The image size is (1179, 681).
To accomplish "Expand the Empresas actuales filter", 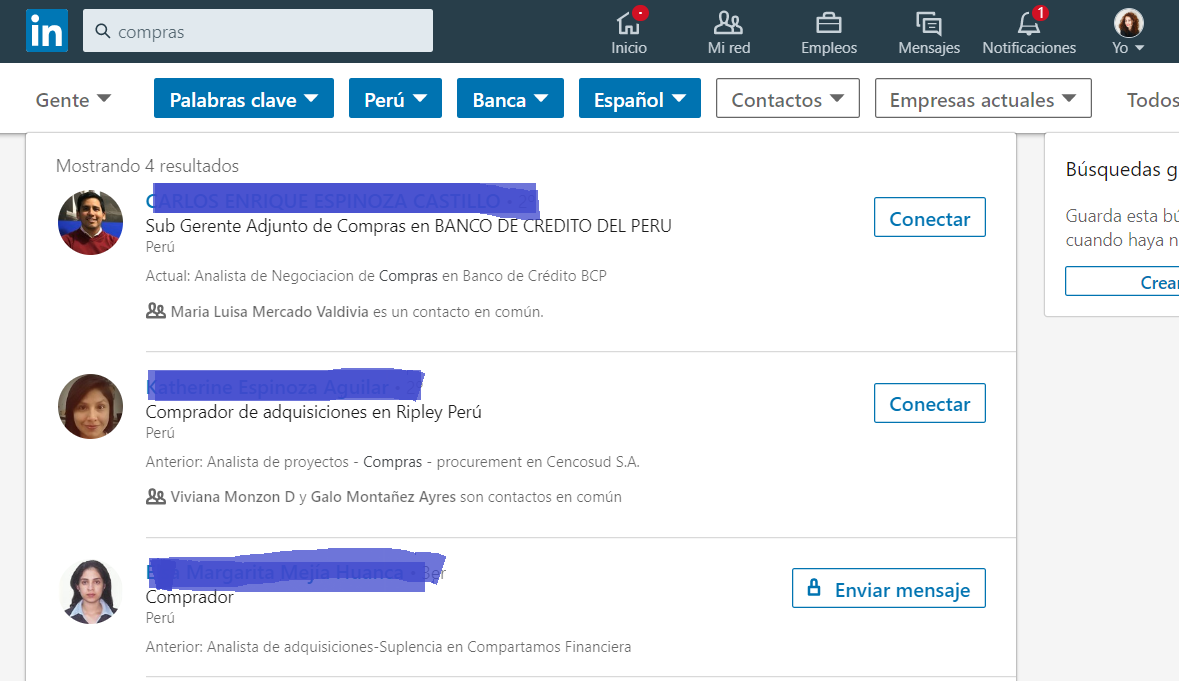I will [x=982, y=99].
